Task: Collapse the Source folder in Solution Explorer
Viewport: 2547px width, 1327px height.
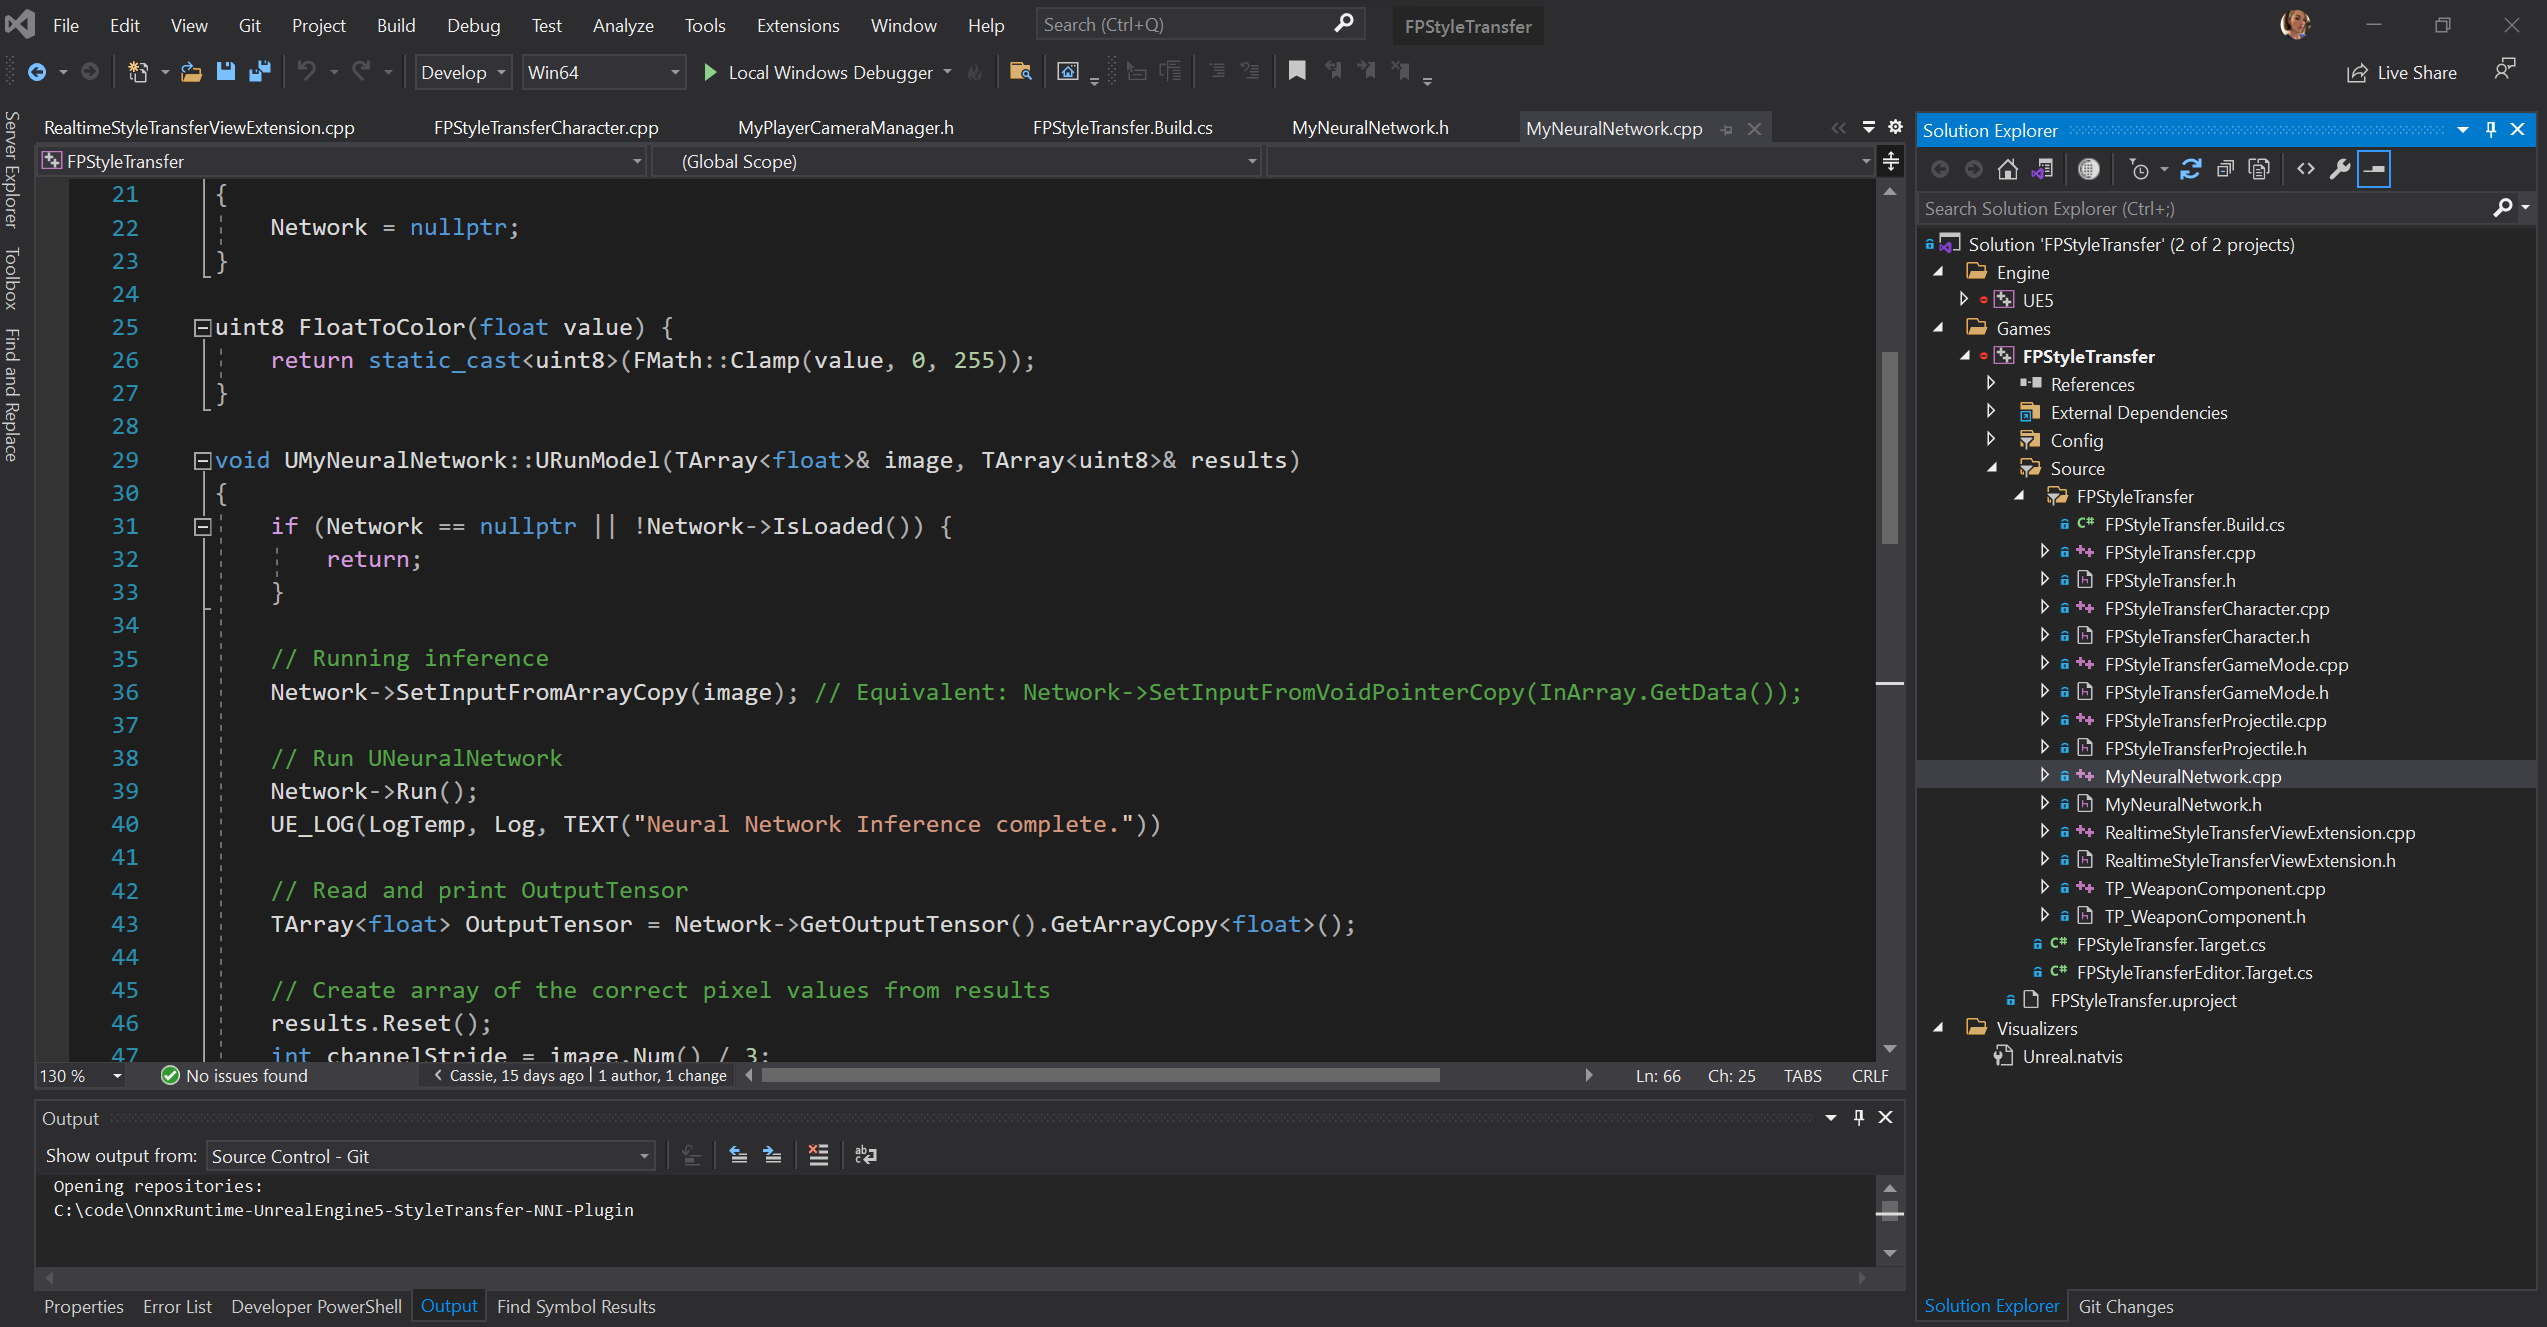Action: point(1991,468)
